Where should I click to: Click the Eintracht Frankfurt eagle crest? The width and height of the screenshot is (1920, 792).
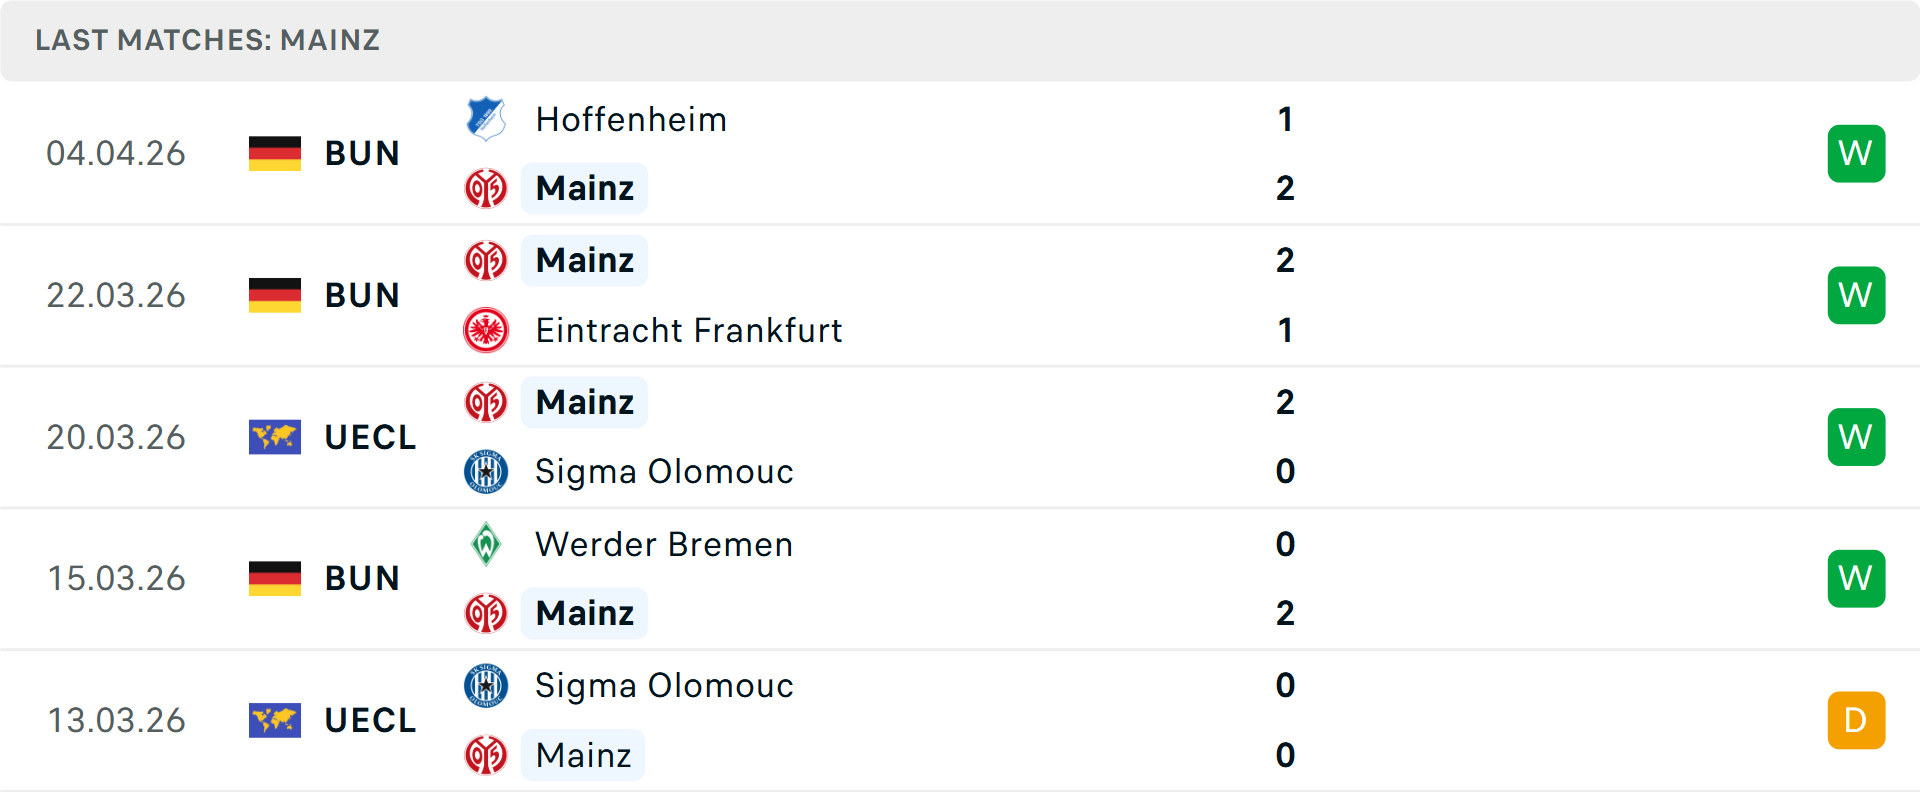(x=486, y=330)
